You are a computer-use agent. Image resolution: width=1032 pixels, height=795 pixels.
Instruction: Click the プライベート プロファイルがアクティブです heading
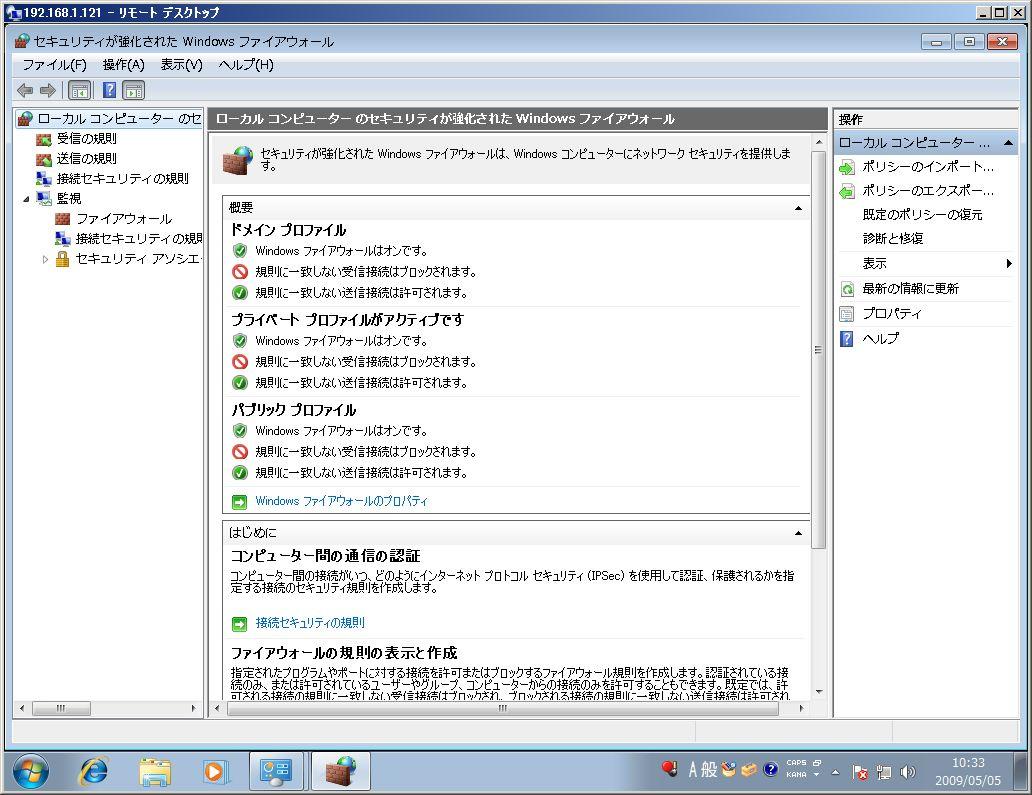[x=347, y=320]
